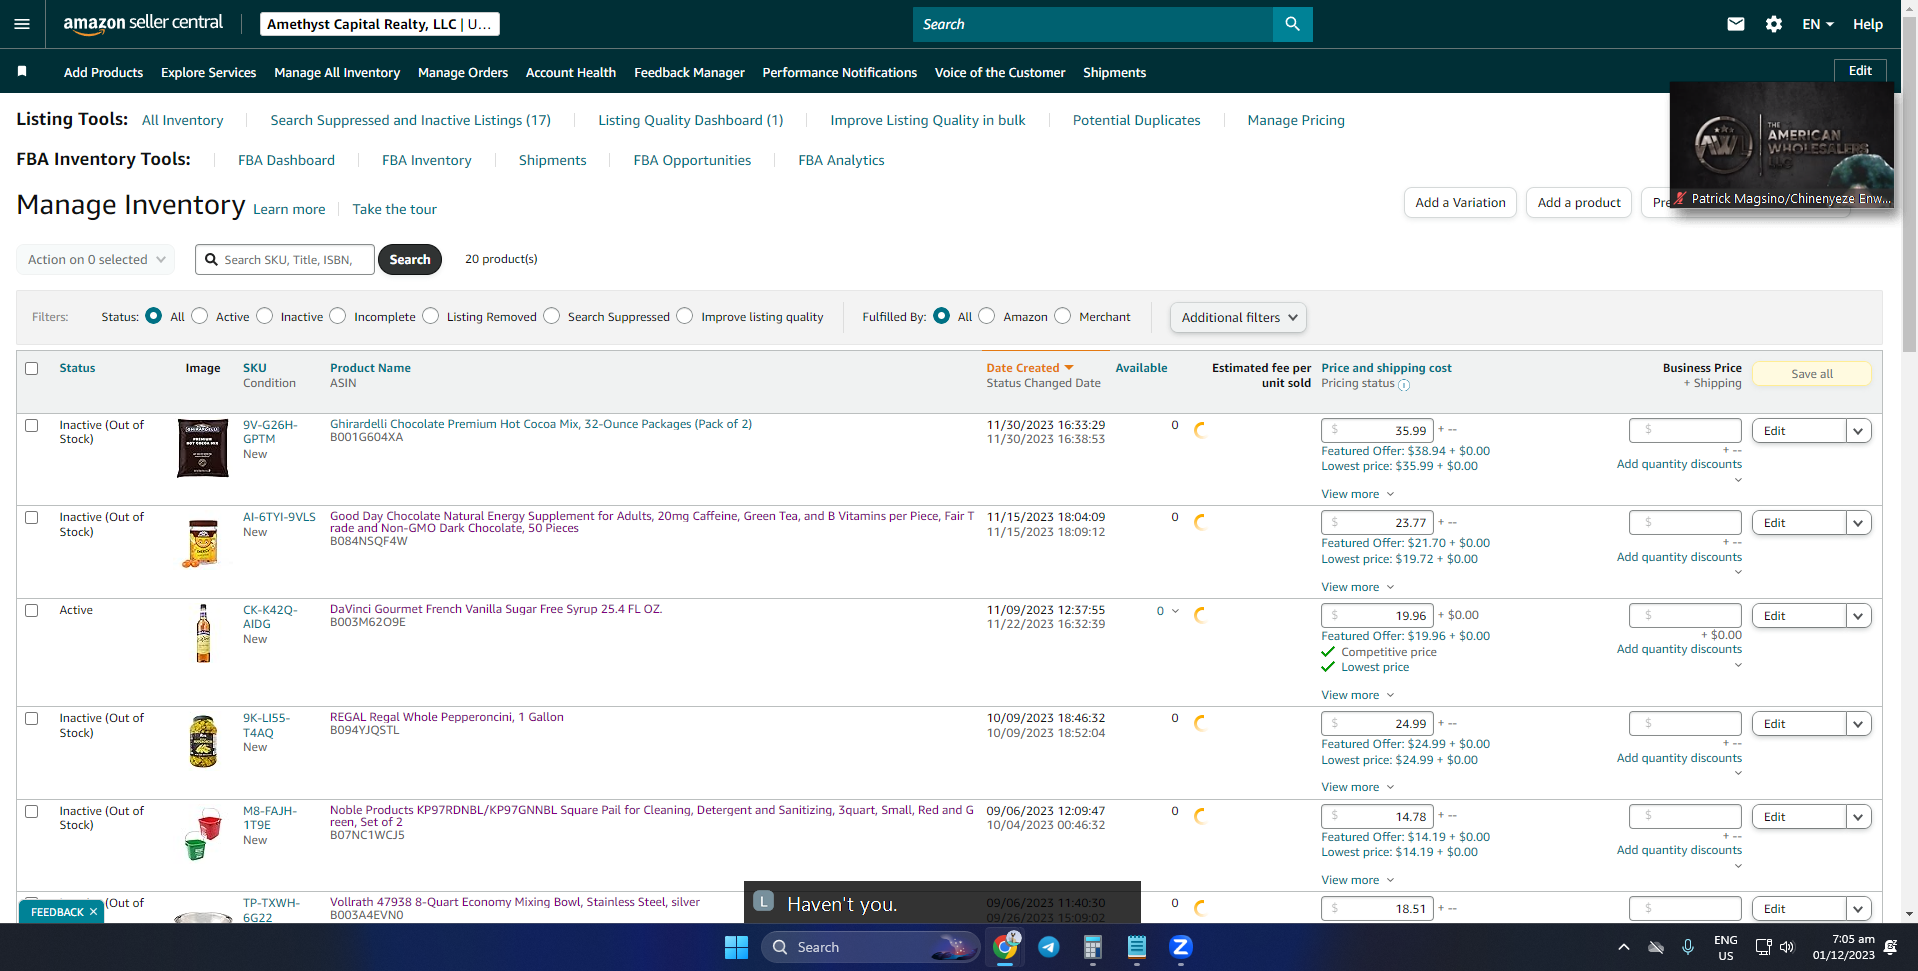Open the Action on 0 selected dropdown
The width and height of the screenshot is (1918, 971).
click(96, 259)
